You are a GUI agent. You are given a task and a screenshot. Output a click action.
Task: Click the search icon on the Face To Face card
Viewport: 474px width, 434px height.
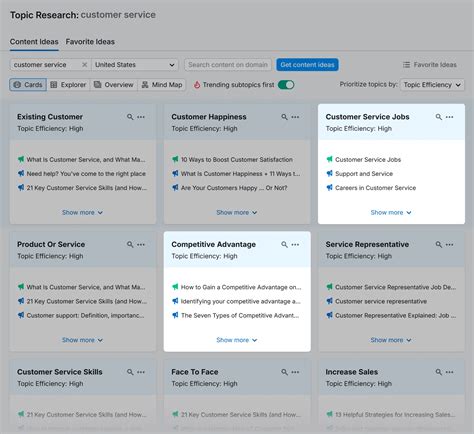(284, 372)
